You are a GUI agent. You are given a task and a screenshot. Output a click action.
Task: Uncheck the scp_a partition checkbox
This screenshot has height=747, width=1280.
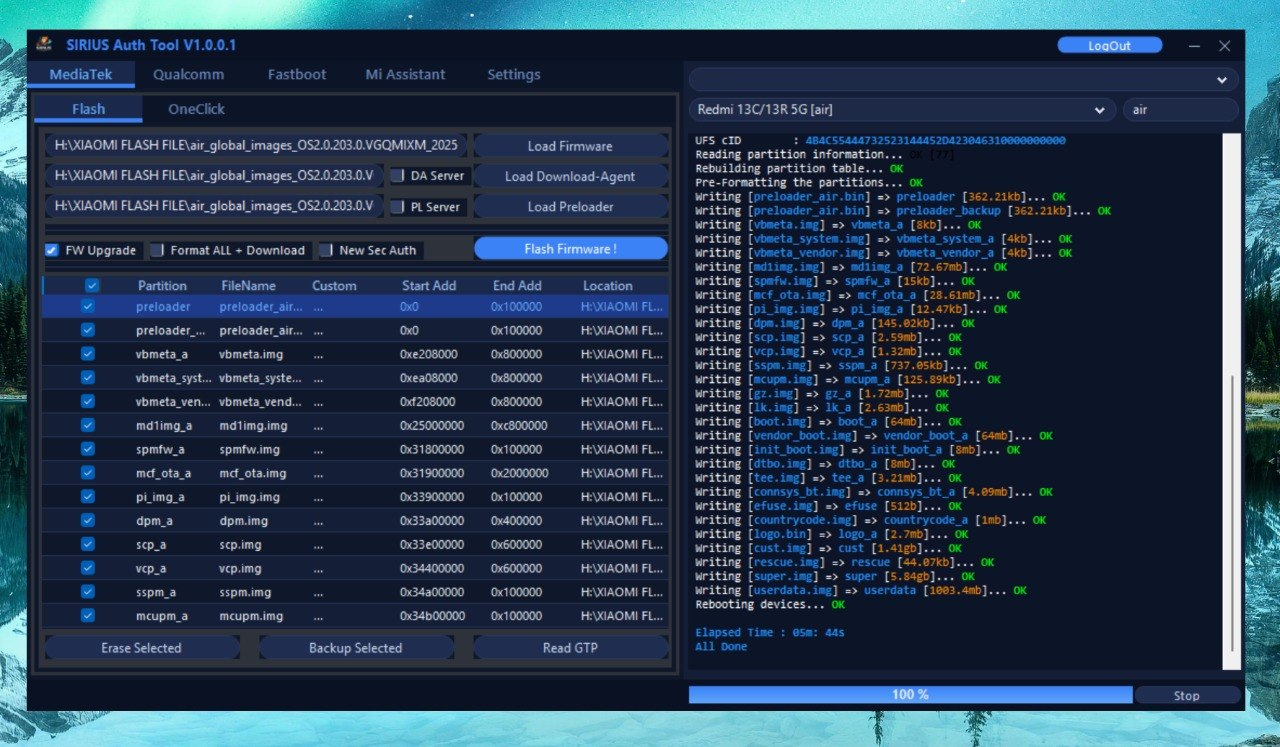click(88, 544)
